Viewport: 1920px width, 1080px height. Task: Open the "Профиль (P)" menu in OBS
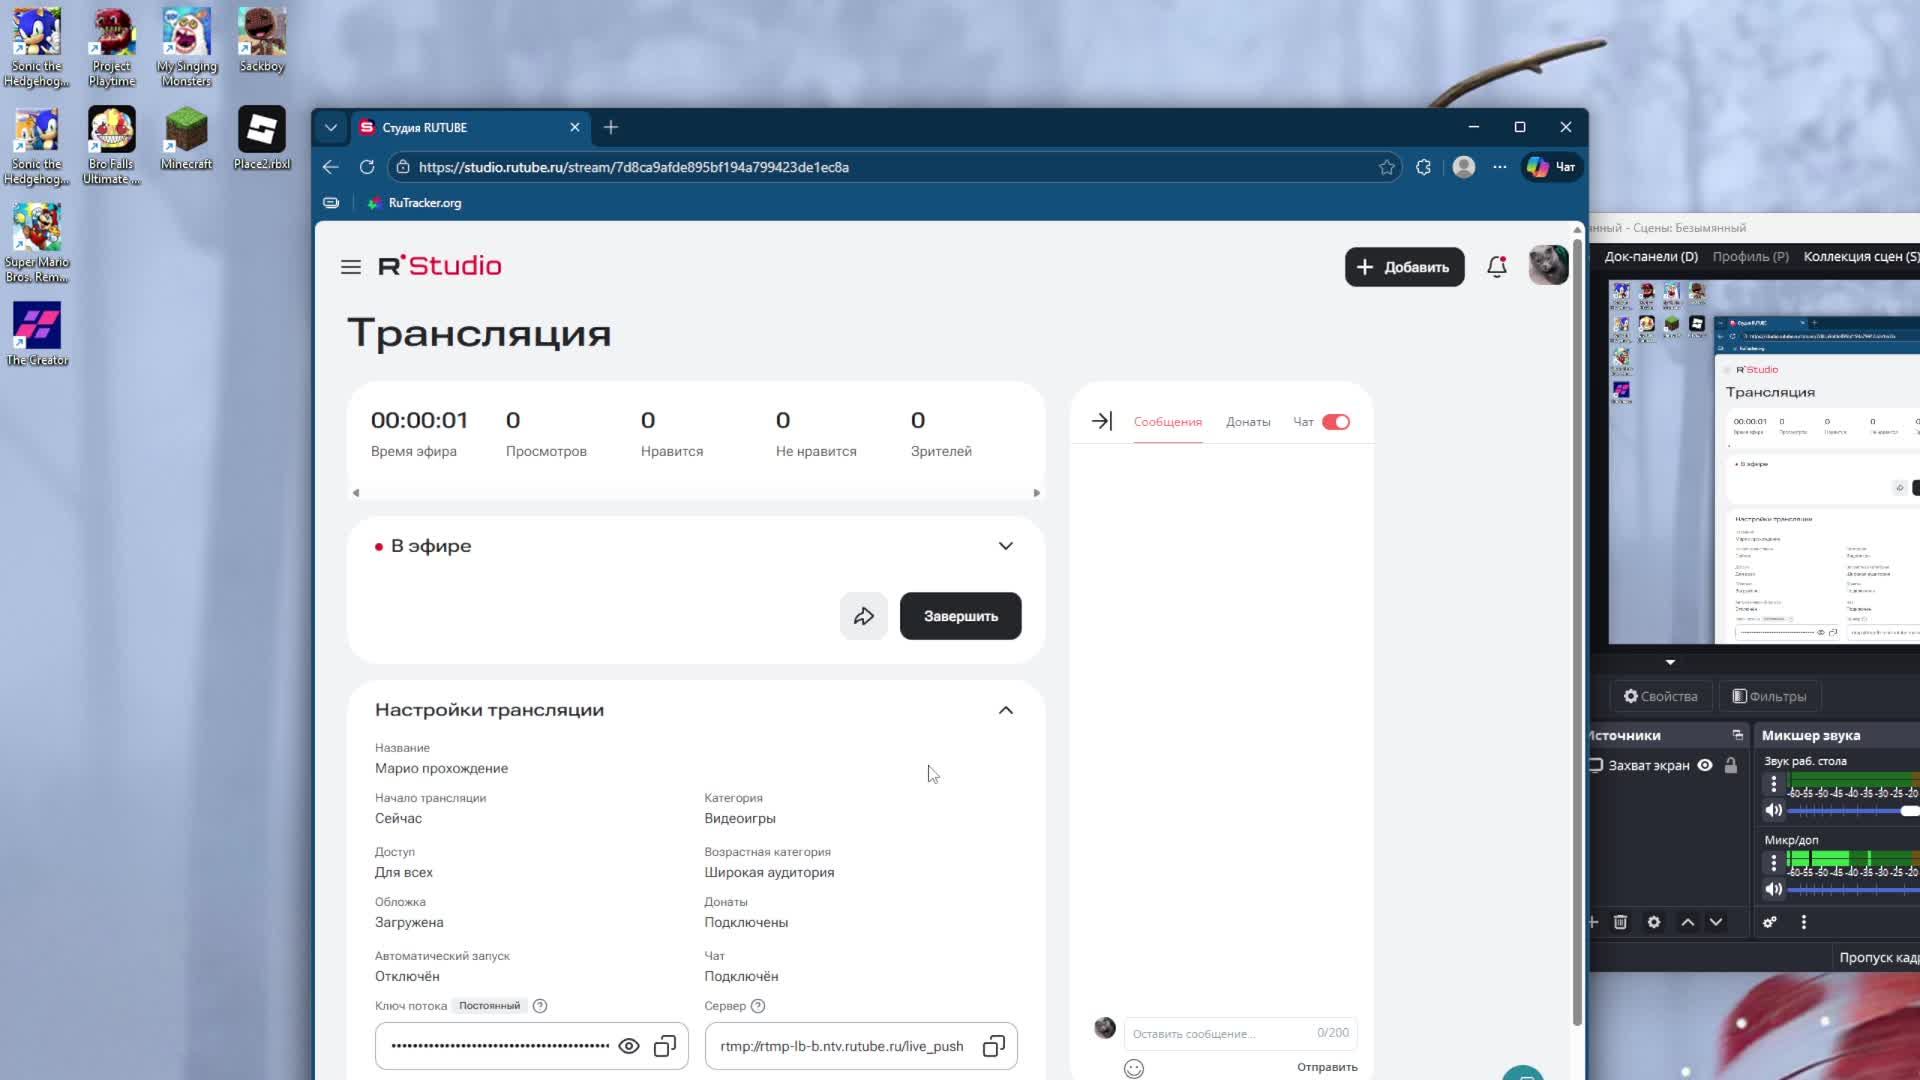1750,256
